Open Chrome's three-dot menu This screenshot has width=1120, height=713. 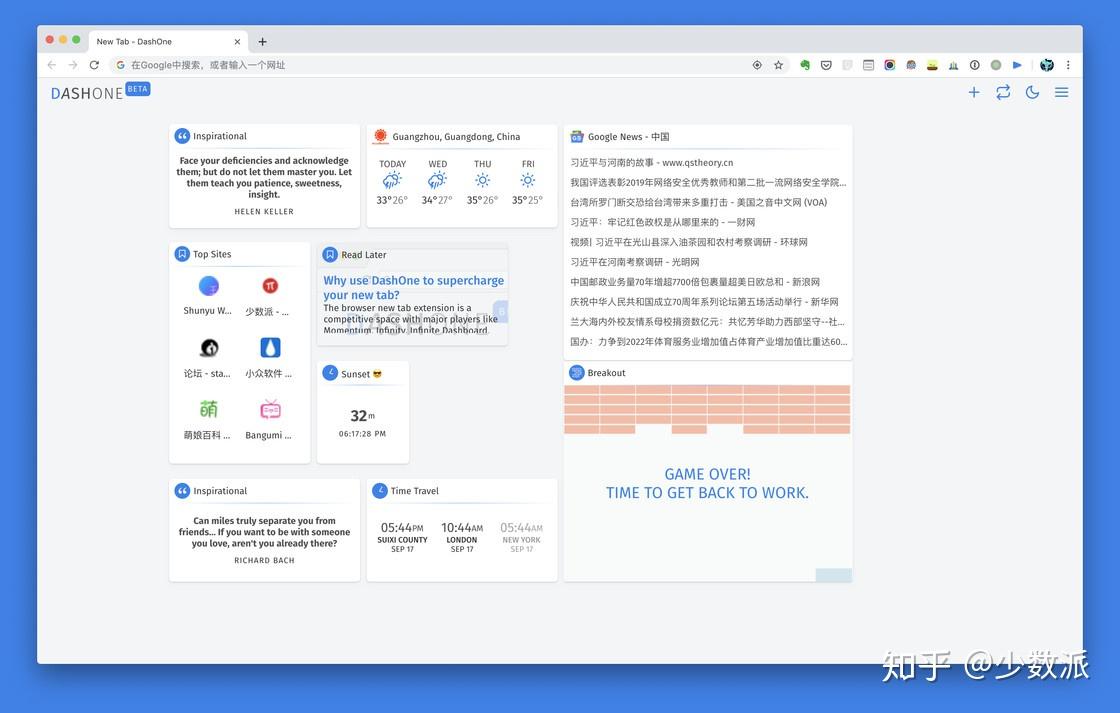[x=1068, y=65]
